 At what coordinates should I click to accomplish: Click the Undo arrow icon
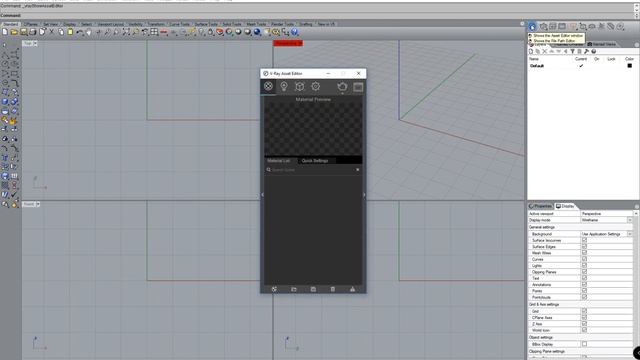coord(80,32)
